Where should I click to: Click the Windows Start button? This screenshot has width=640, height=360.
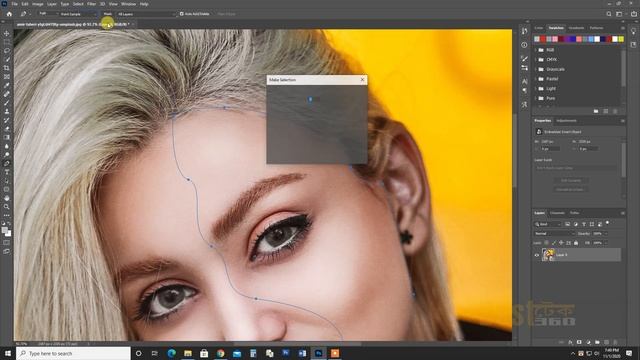point(8,353)
